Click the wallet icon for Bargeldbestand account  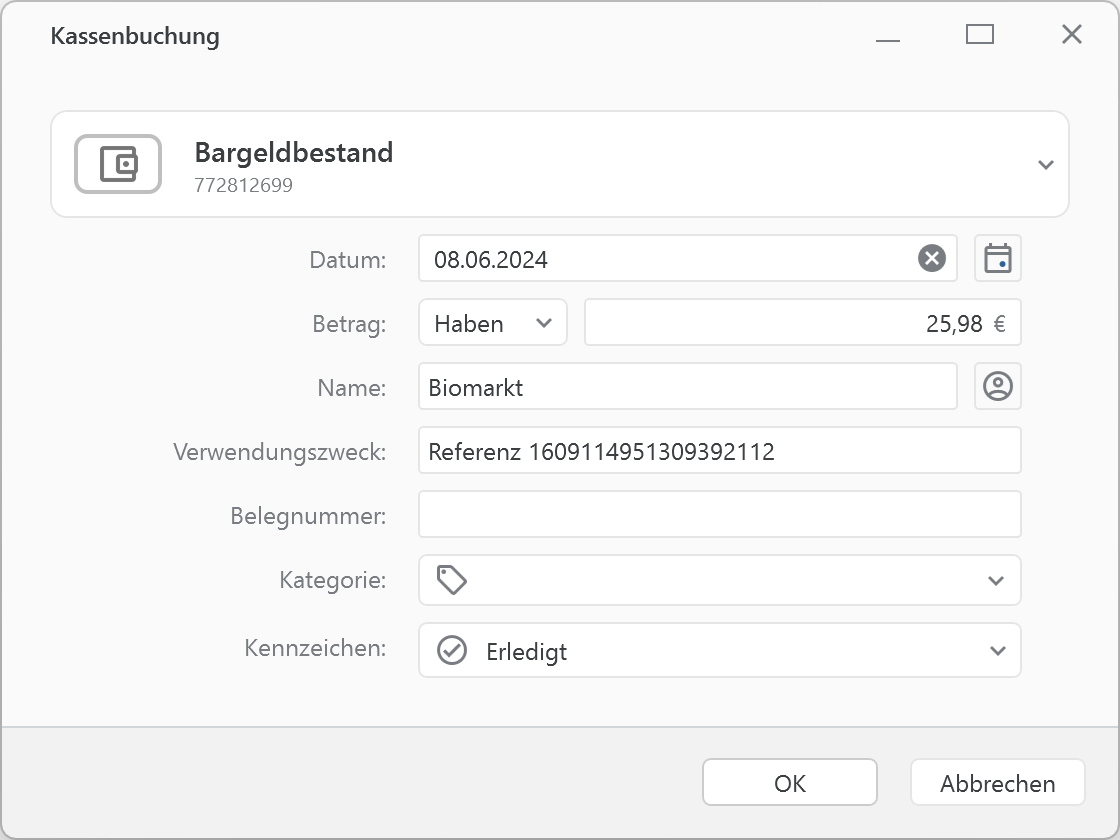[117, 163]
